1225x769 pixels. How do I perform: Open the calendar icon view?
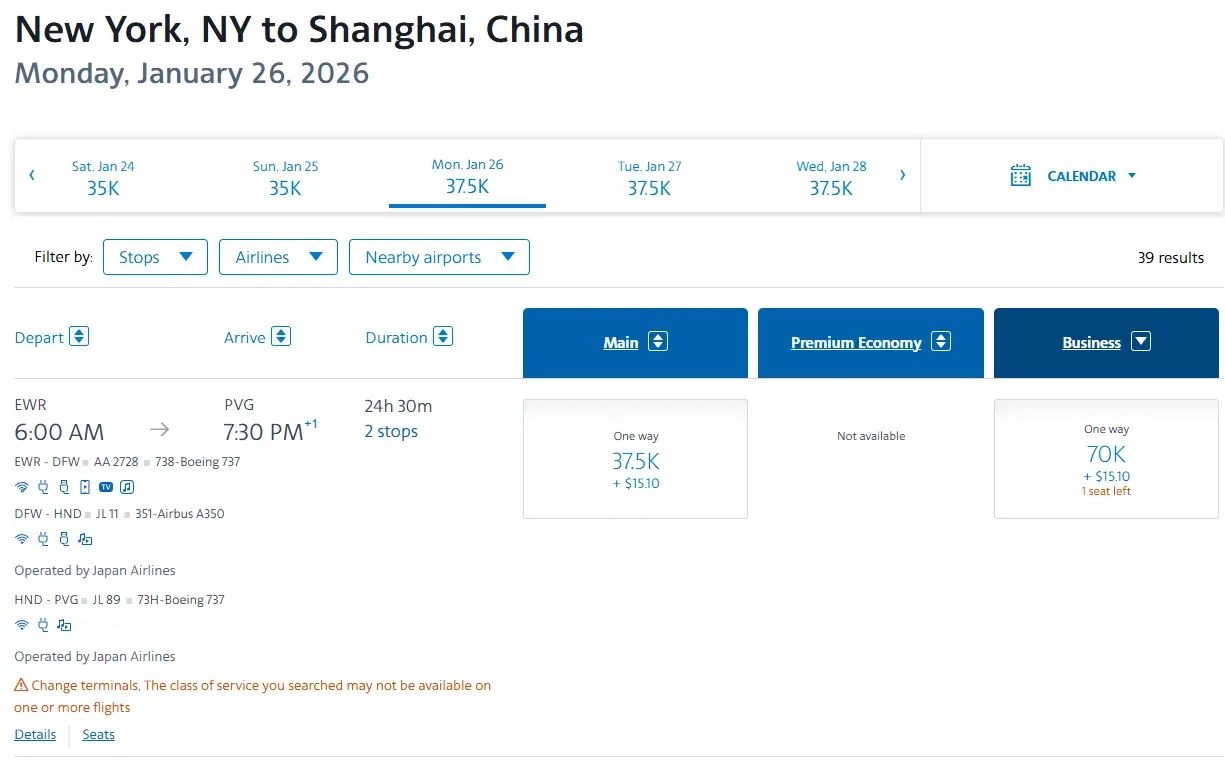coord(1020,176)
